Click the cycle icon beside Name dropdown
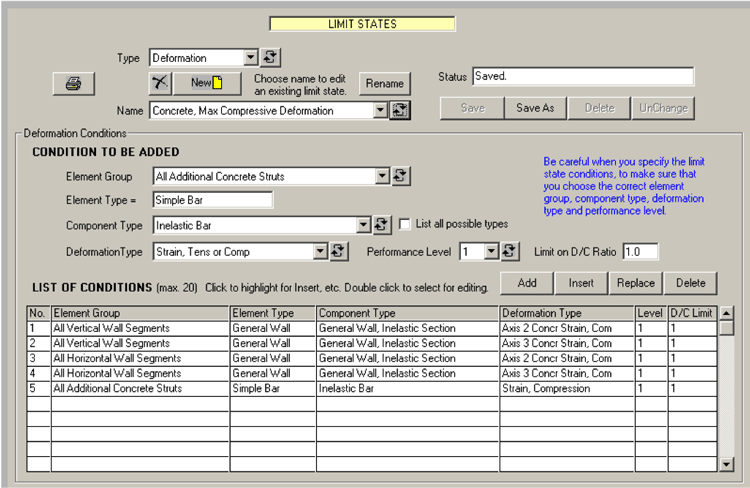 click(400, 111)
